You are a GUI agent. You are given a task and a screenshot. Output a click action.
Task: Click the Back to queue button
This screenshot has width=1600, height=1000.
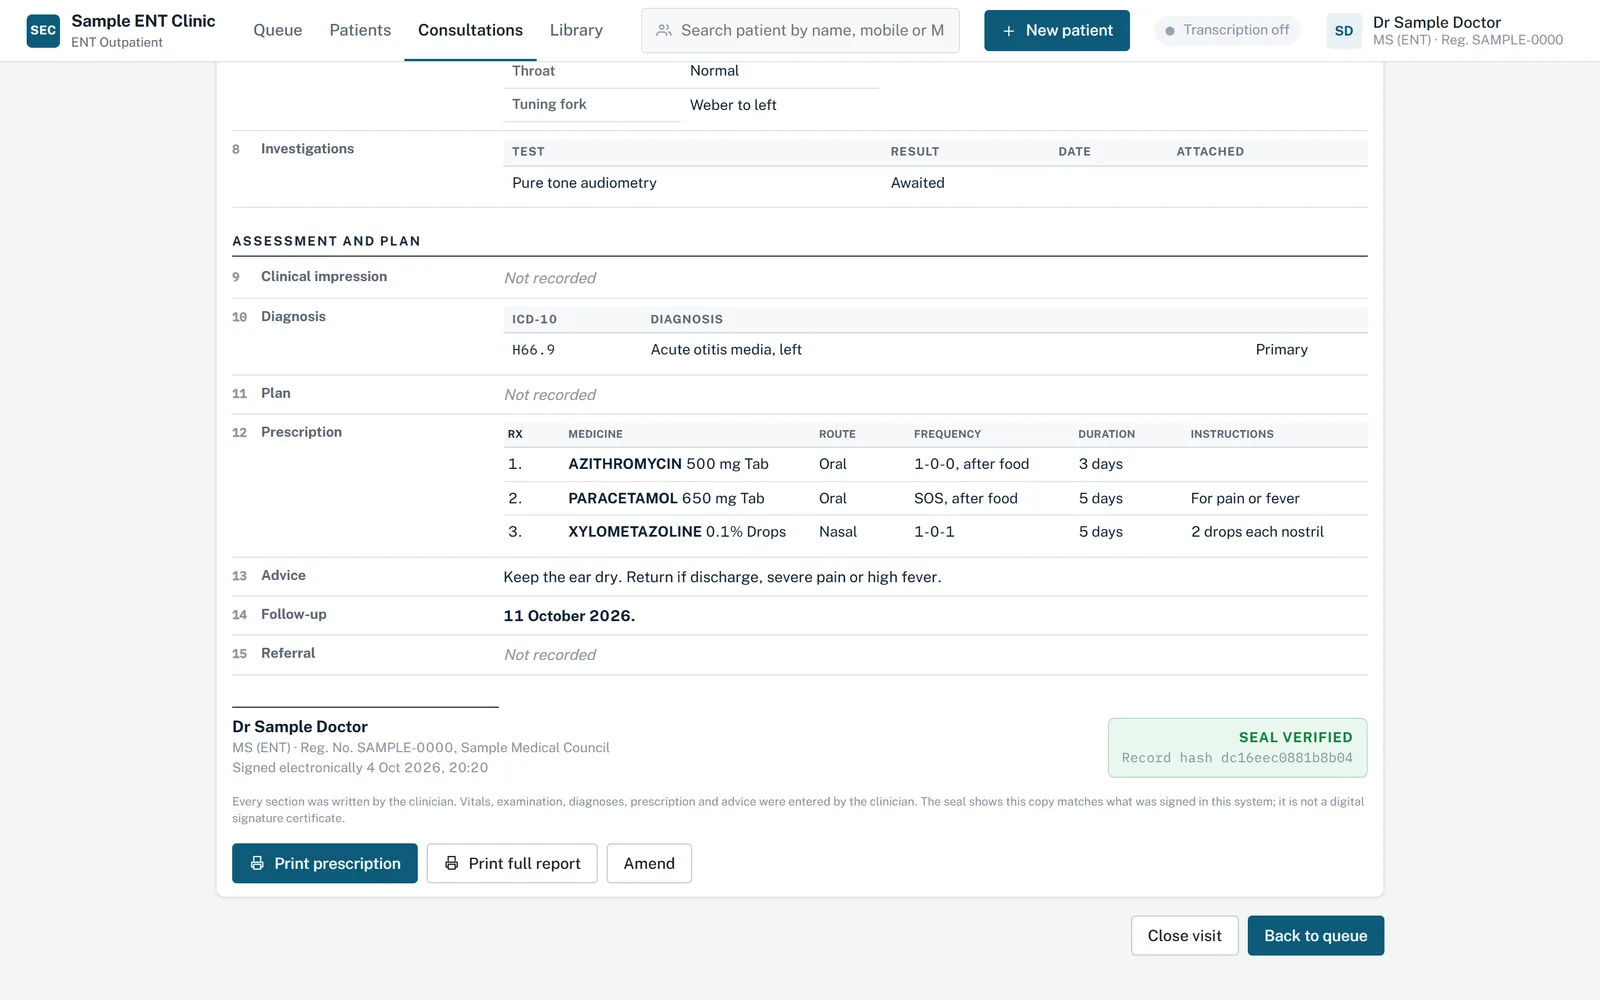coord(1316,936)
